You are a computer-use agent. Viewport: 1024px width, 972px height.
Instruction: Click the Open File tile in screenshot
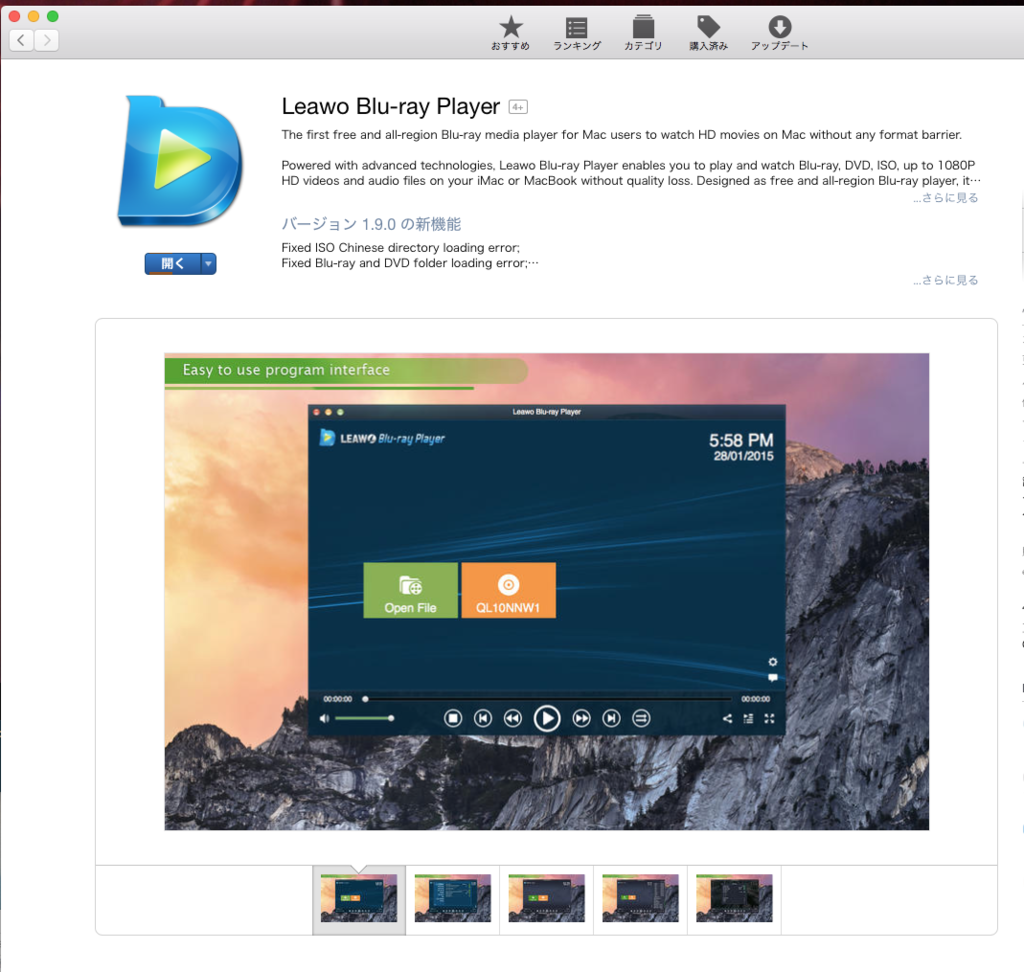pos(410,590)
